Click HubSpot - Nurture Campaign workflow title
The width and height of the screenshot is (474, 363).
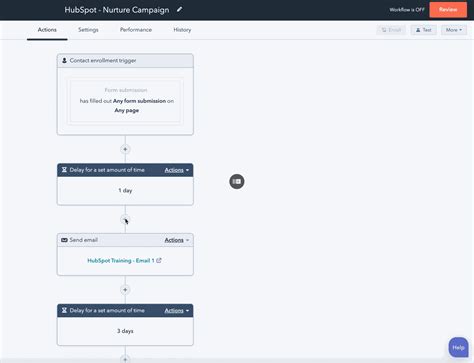click(117, 10)
